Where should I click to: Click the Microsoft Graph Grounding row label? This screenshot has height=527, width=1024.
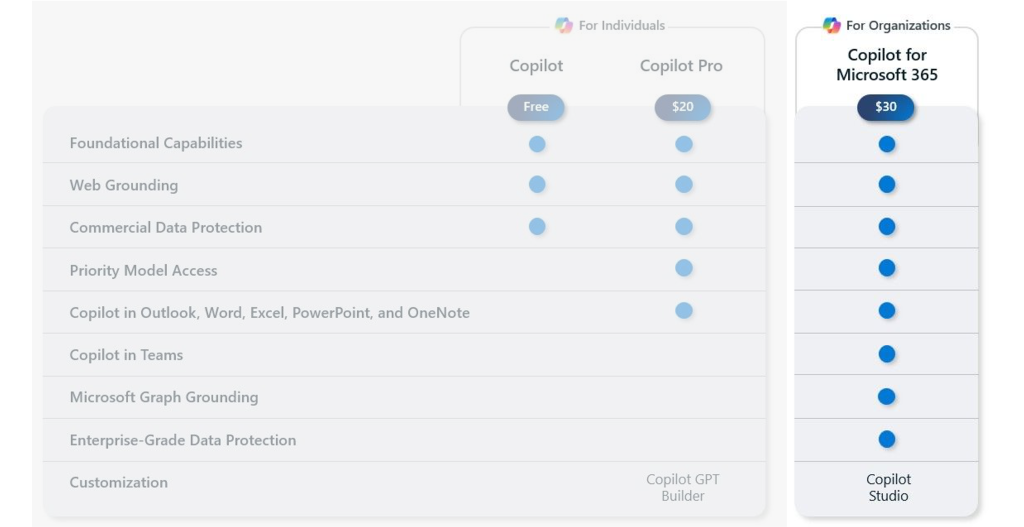click(164, 397)
